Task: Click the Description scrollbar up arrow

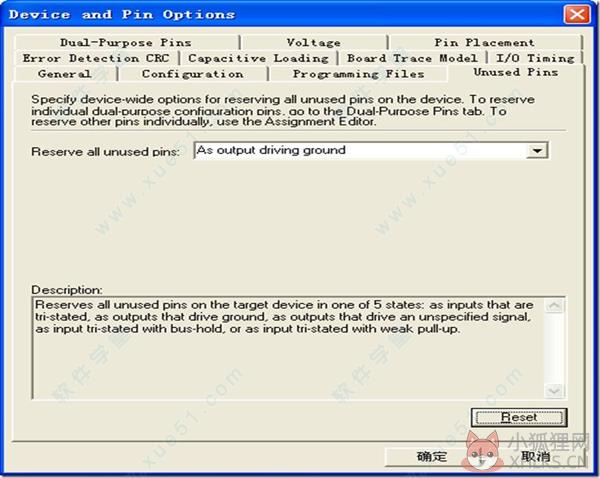Action: pos(554,306)
